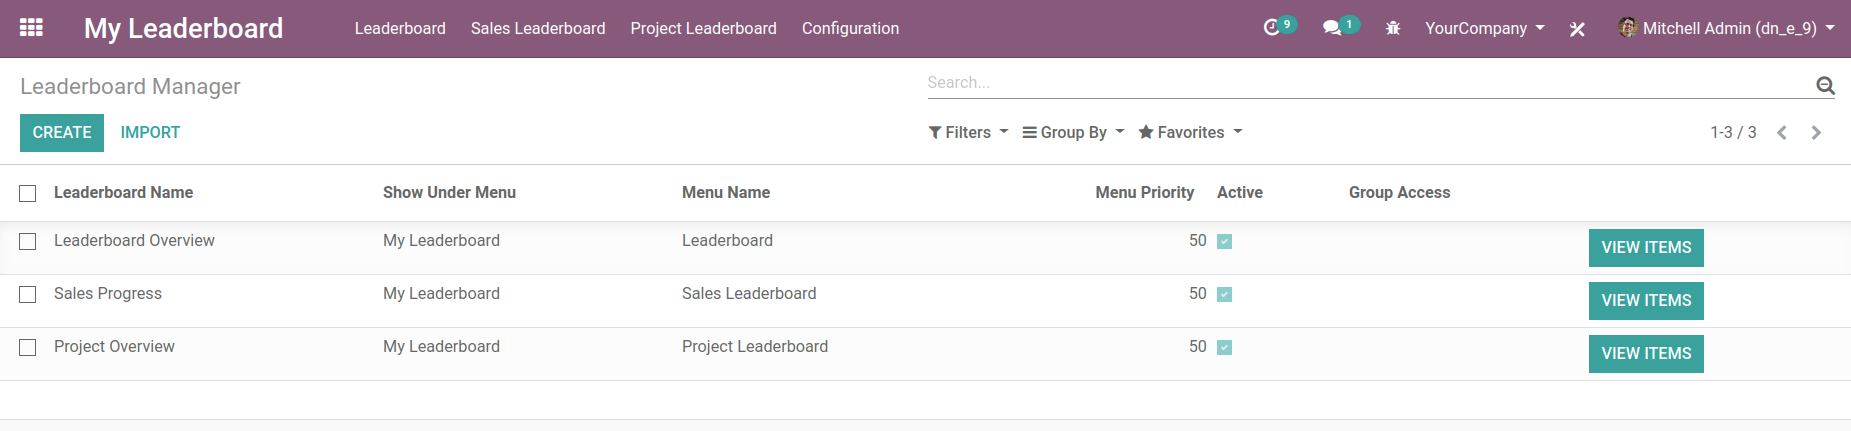Open the chat messages icon
The image size is (1851, 431).
[x=1332, y=28]
